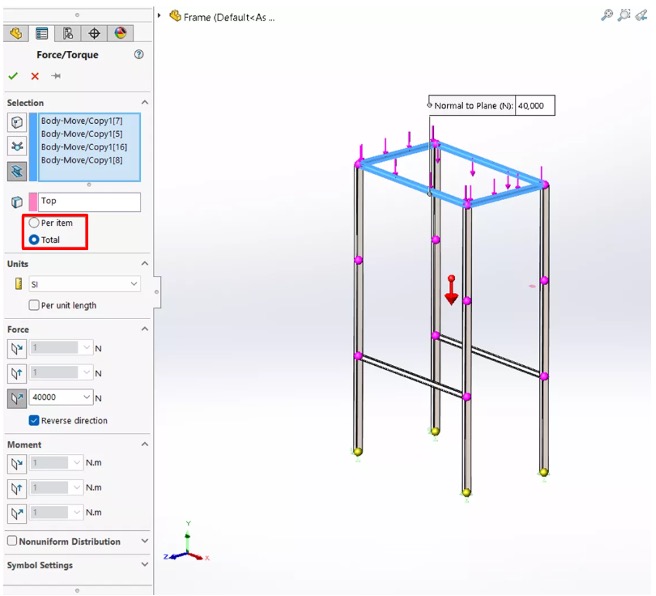The image size is (656, 596).
Task: Click the blue selection list color bar
Action: pos(33,147)
